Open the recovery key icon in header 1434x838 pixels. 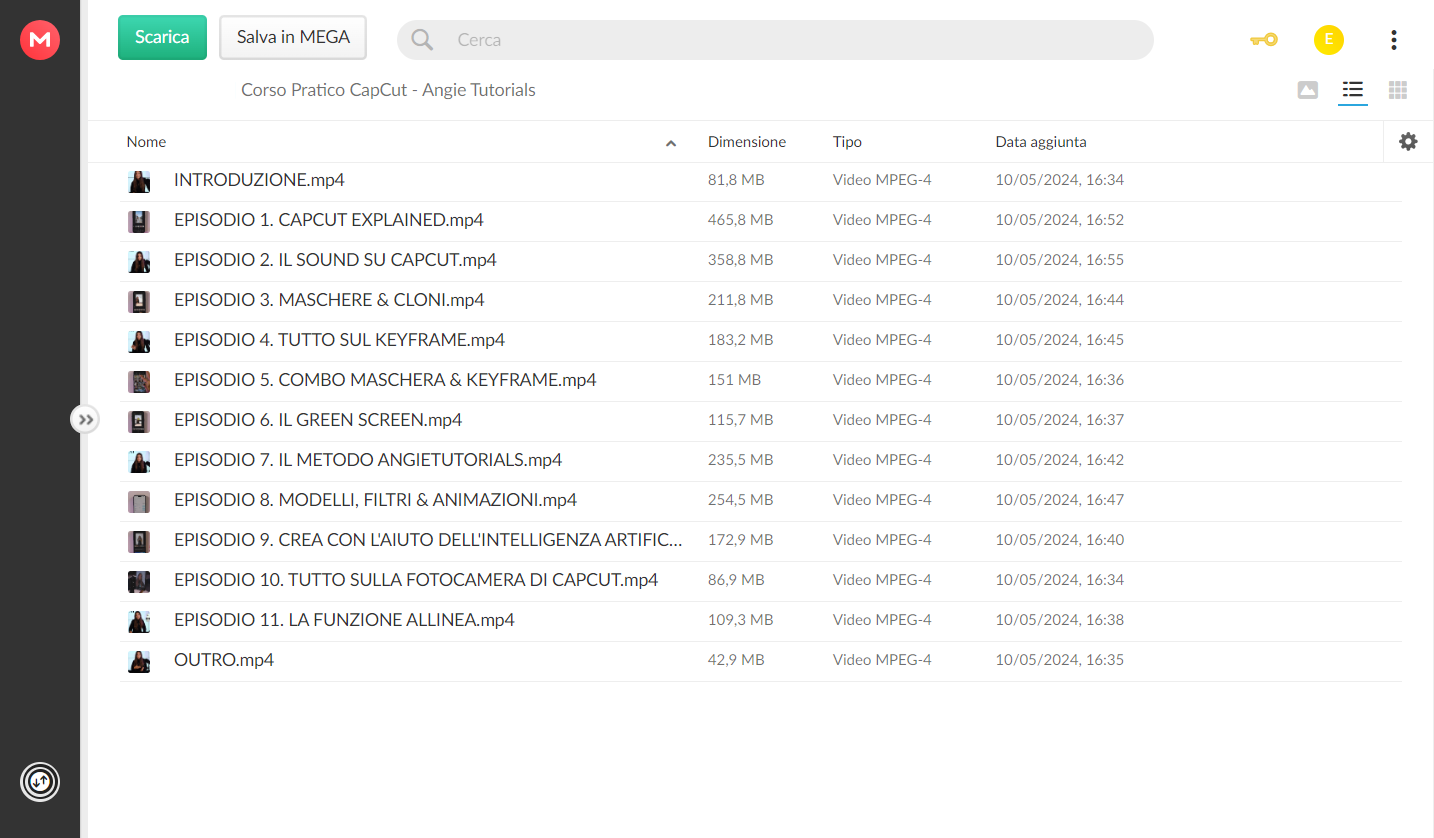1264,40
